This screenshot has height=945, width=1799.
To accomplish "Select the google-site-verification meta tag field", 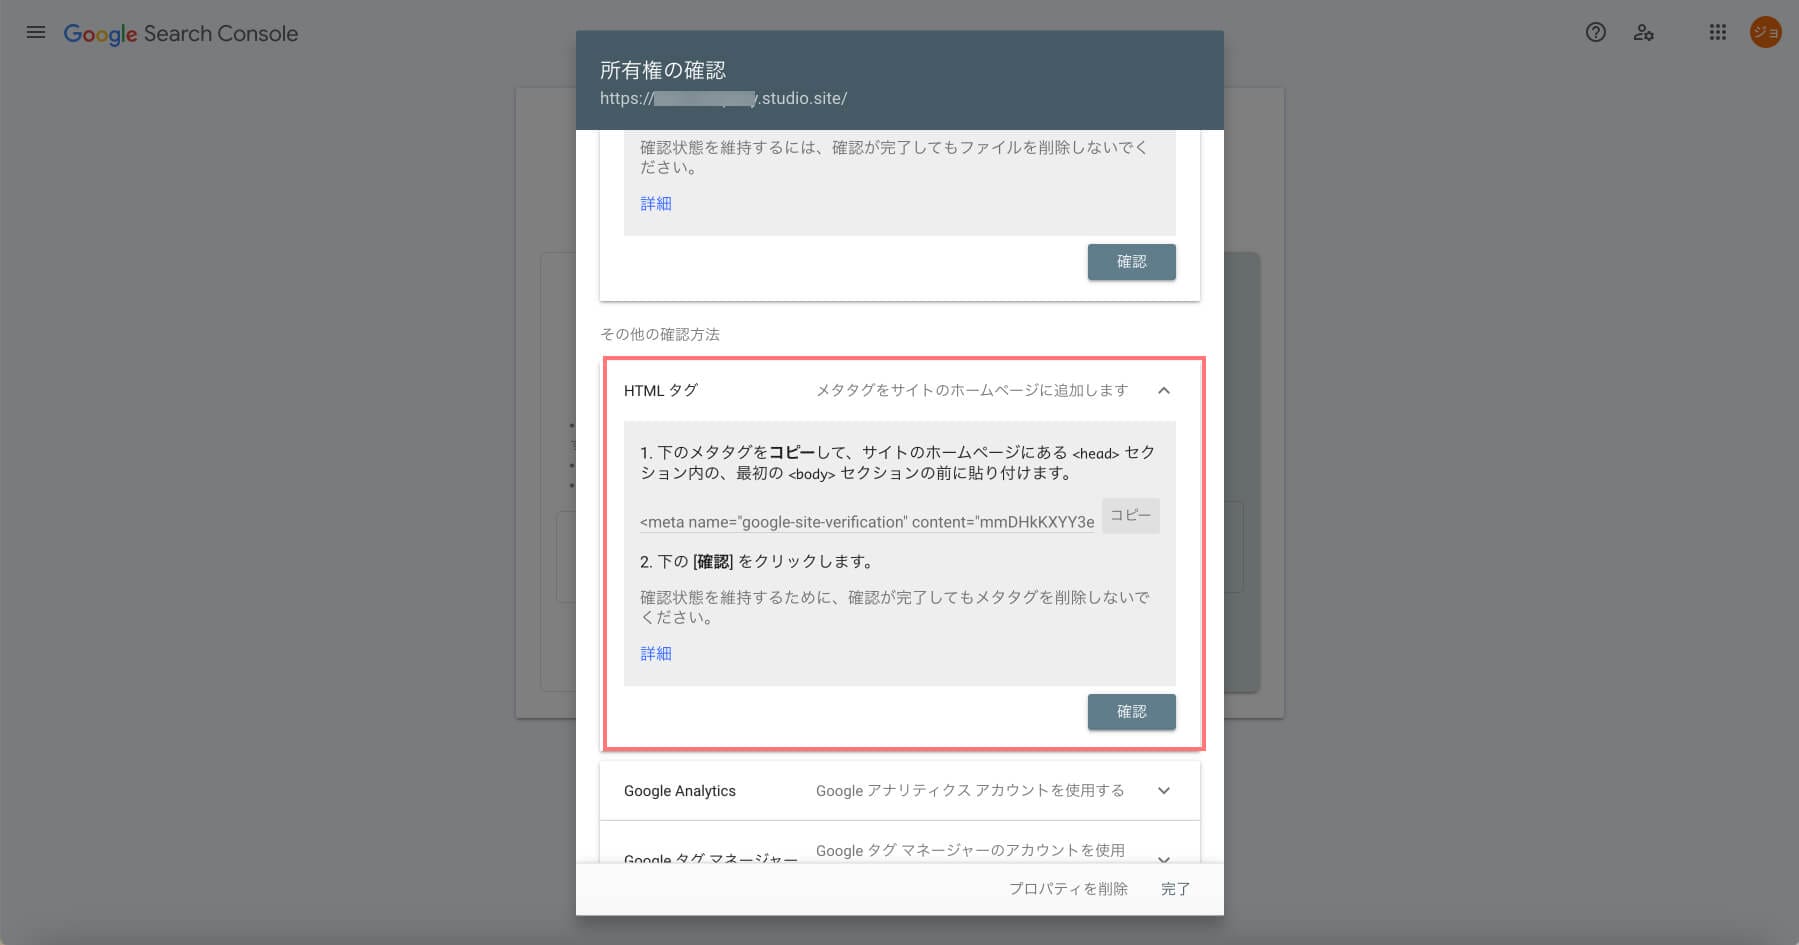I will coord(867,522).
